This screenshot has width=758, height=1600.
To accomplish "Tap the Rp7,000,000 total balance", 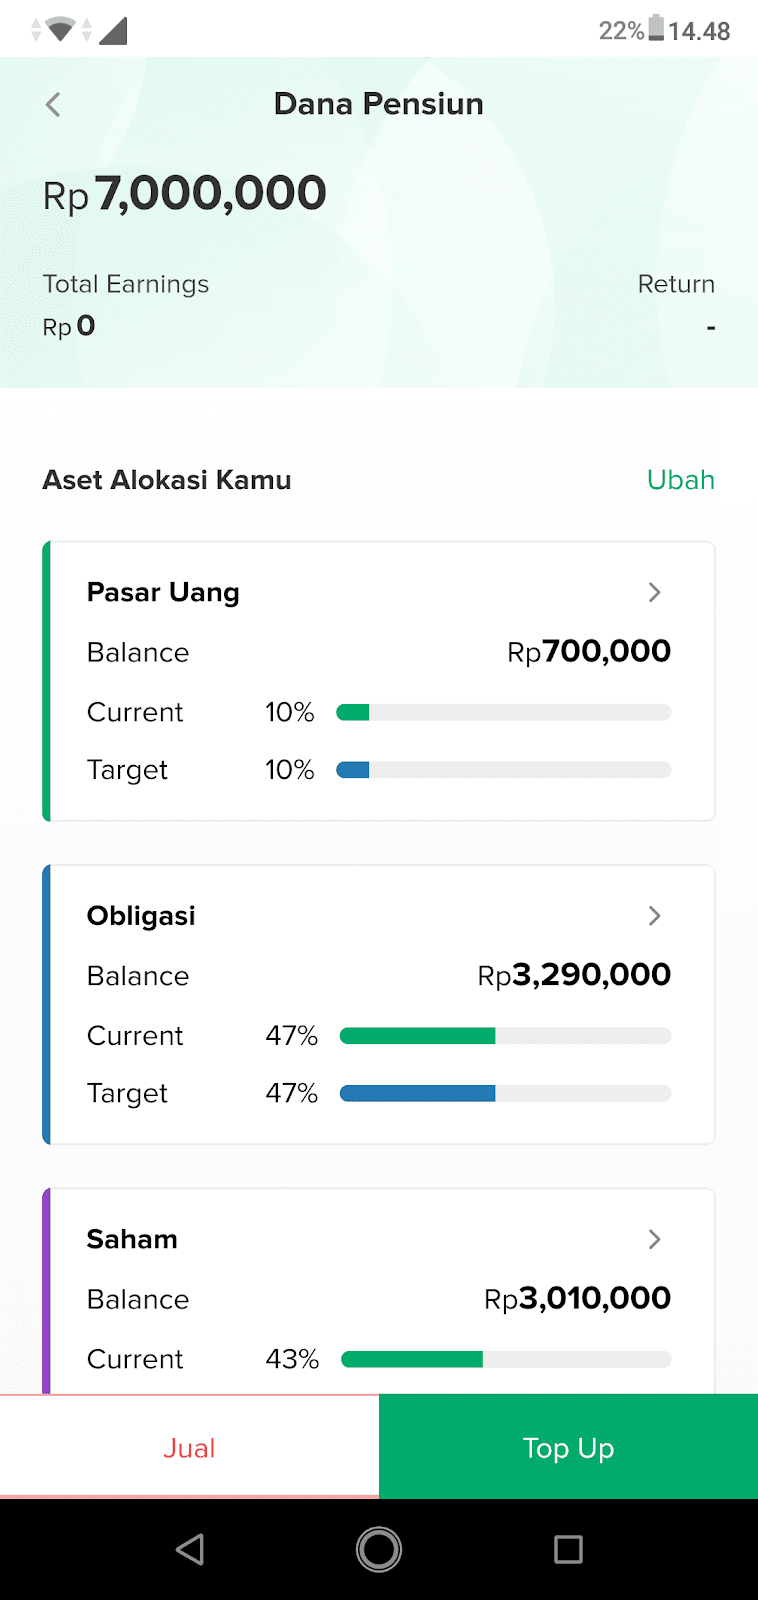I will tap(184, 193).
